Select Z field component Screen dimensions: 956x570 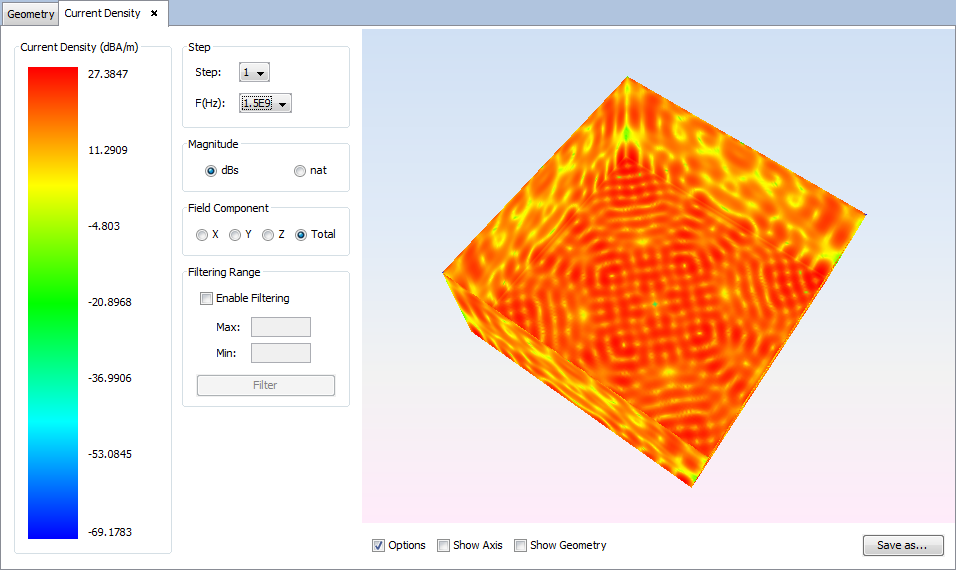coord(268,235)
